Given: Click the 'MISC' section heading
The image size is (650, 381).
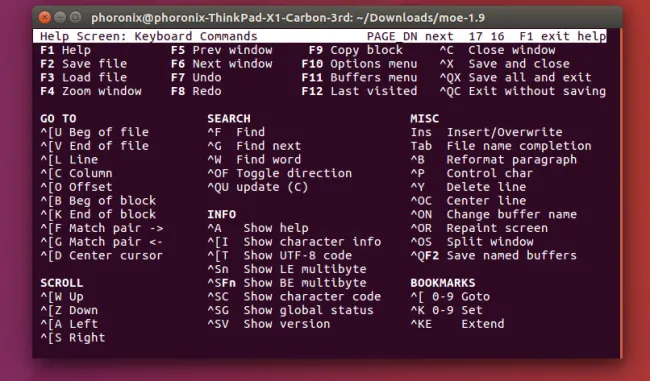Looking at the screenshot, I should (424, 119).
